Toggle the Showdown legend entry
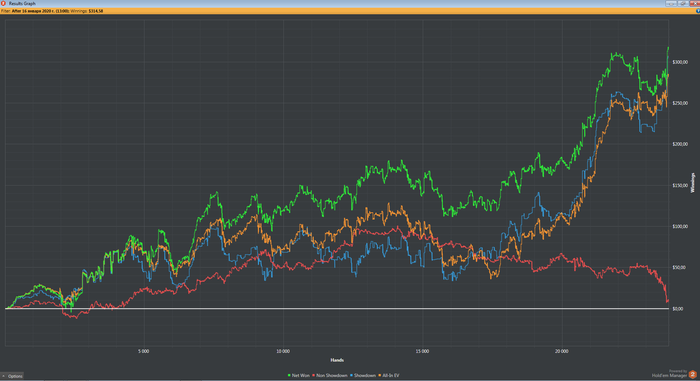 click(363, 376)
